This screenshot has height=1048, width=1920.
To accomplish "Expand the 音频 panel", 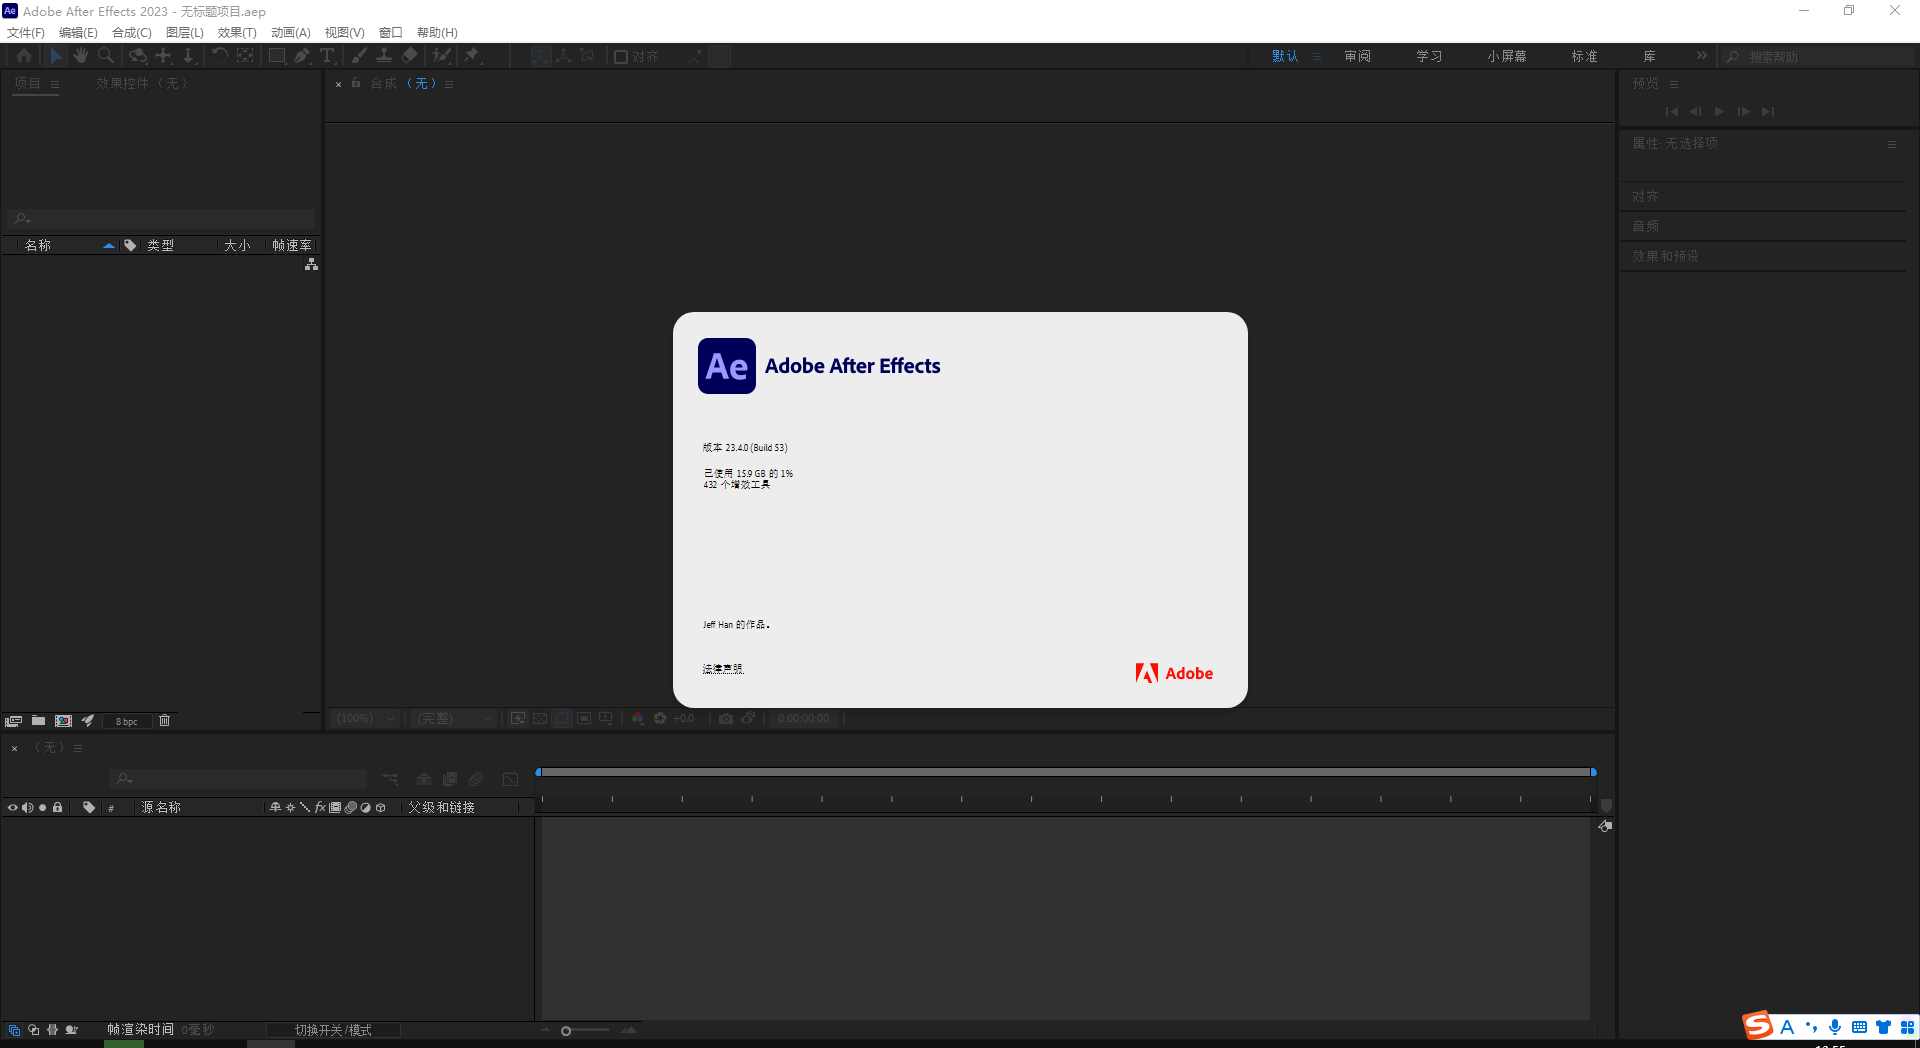I will (x=1645, y=226).
